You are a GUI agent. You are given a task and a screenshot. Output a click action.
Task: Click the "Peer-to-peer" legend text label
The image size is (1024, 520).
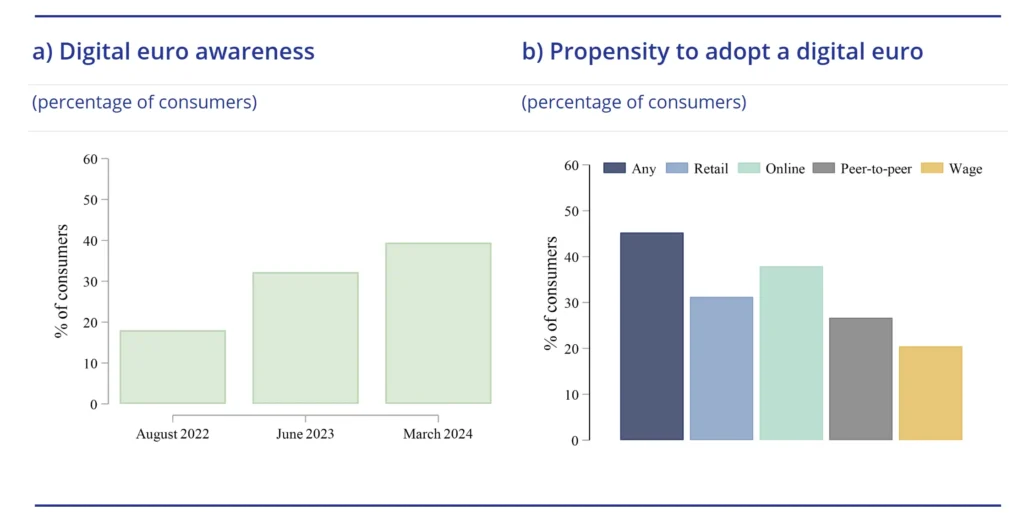(877, 169)
